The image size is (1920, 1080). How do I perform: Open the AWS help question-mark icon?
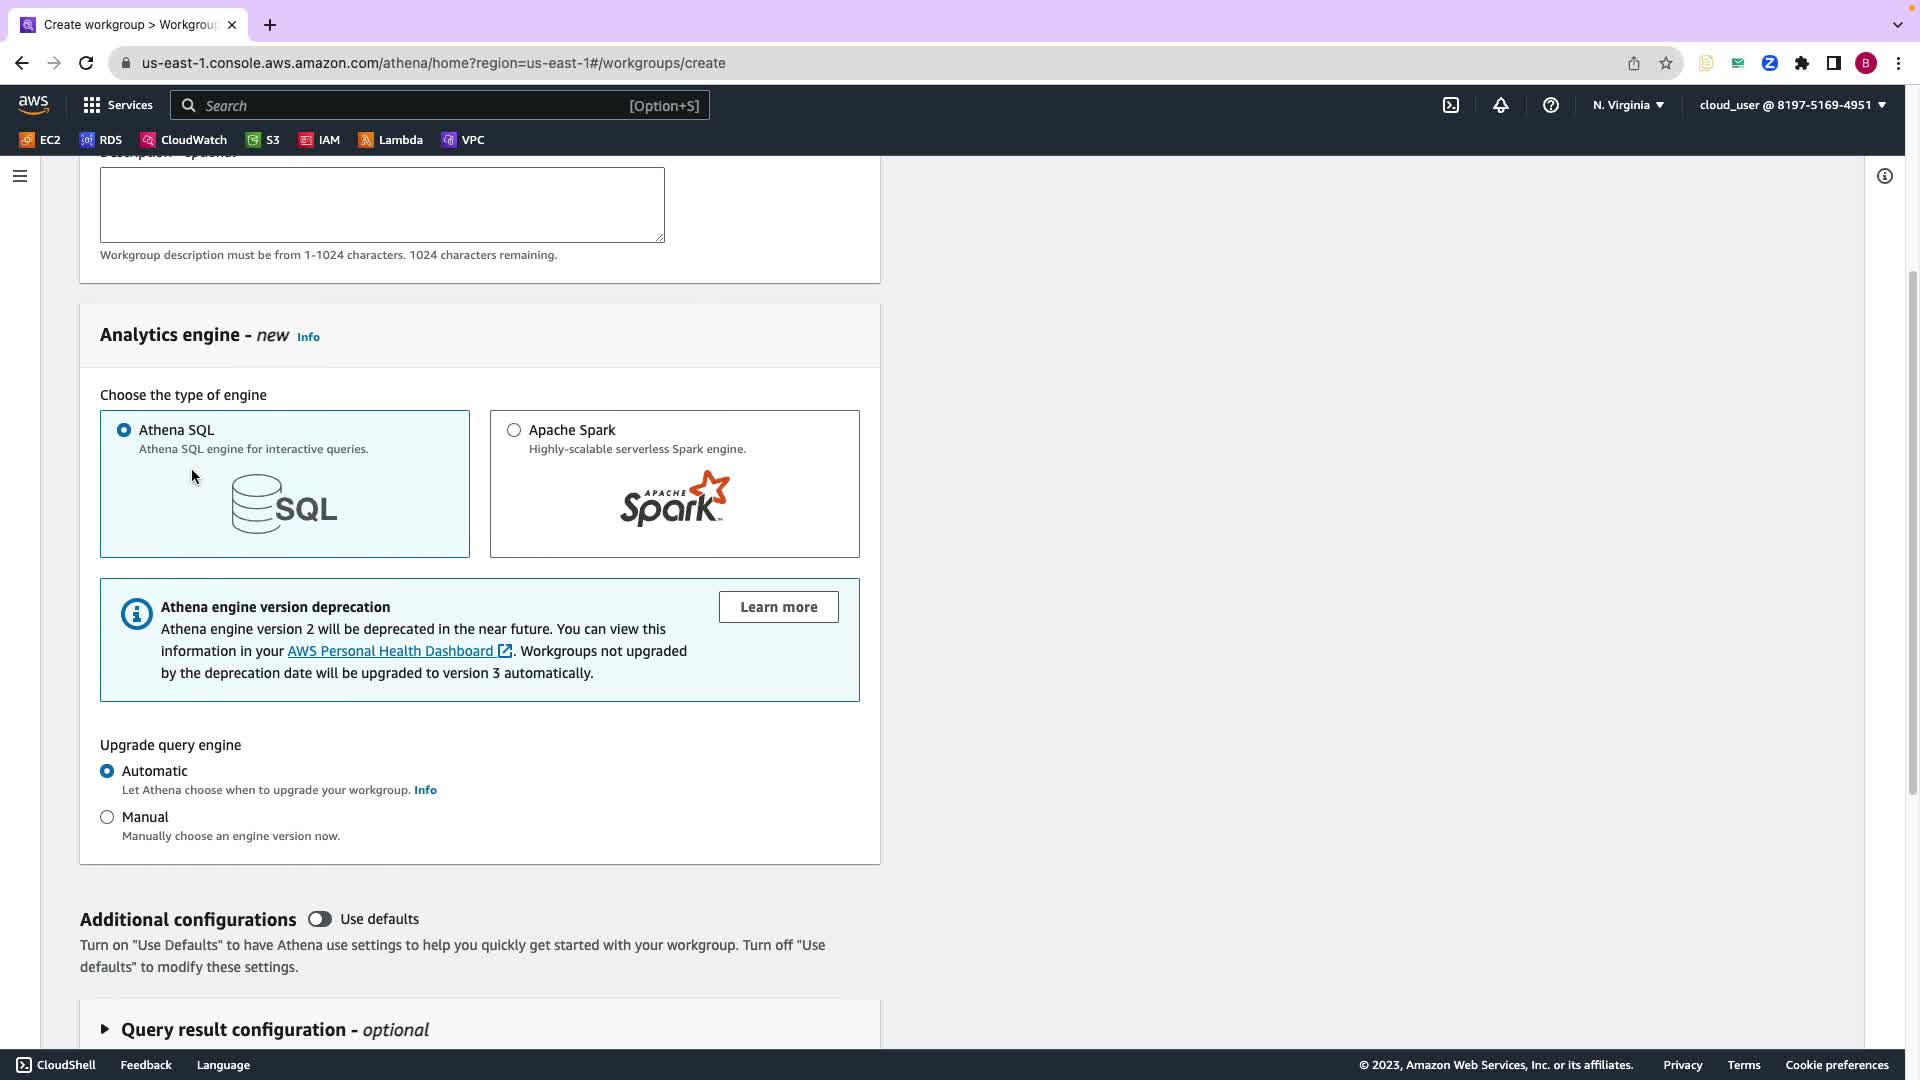pos(1551,105)
